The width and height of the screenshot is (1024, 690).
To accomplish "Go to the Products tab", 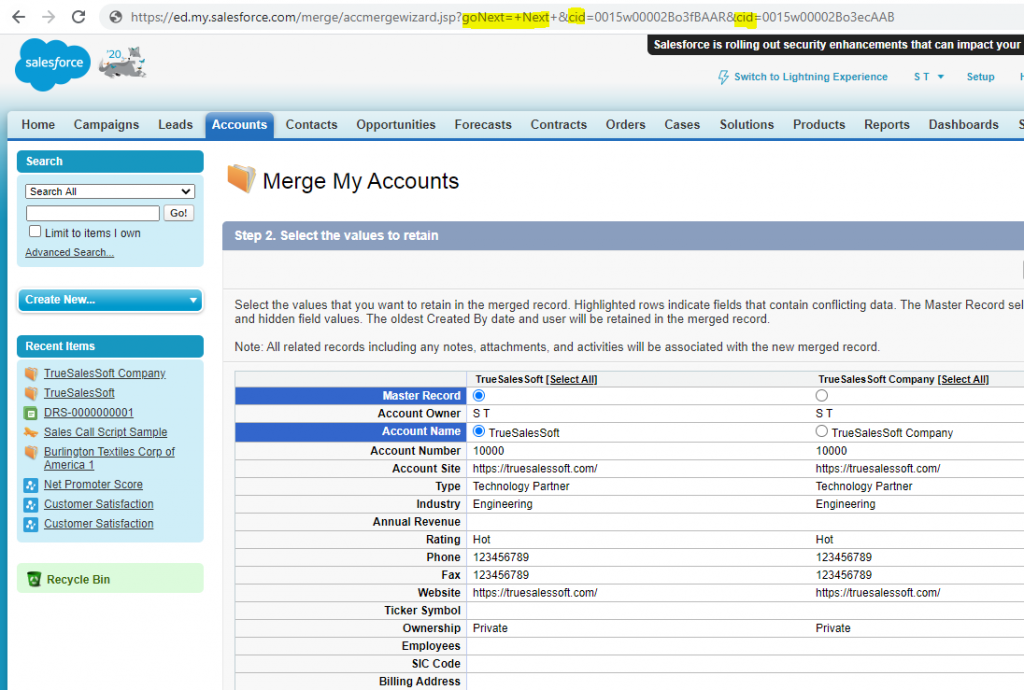I will [819, 125].
